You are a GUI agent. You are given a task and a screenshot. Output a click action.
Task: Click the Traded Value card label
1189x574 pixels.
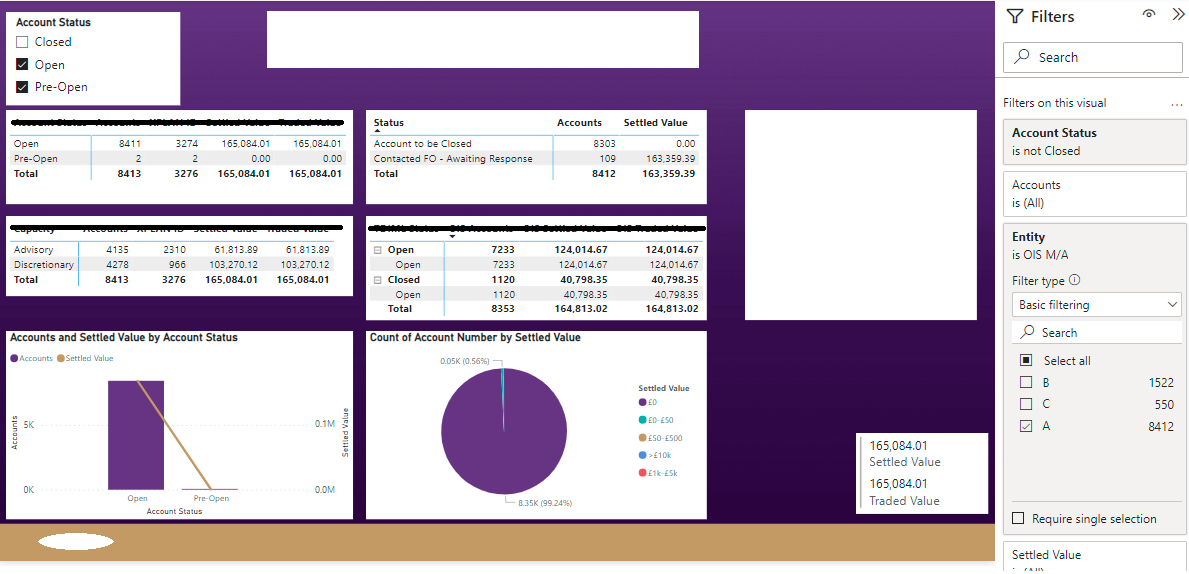[x=904, y=500]
